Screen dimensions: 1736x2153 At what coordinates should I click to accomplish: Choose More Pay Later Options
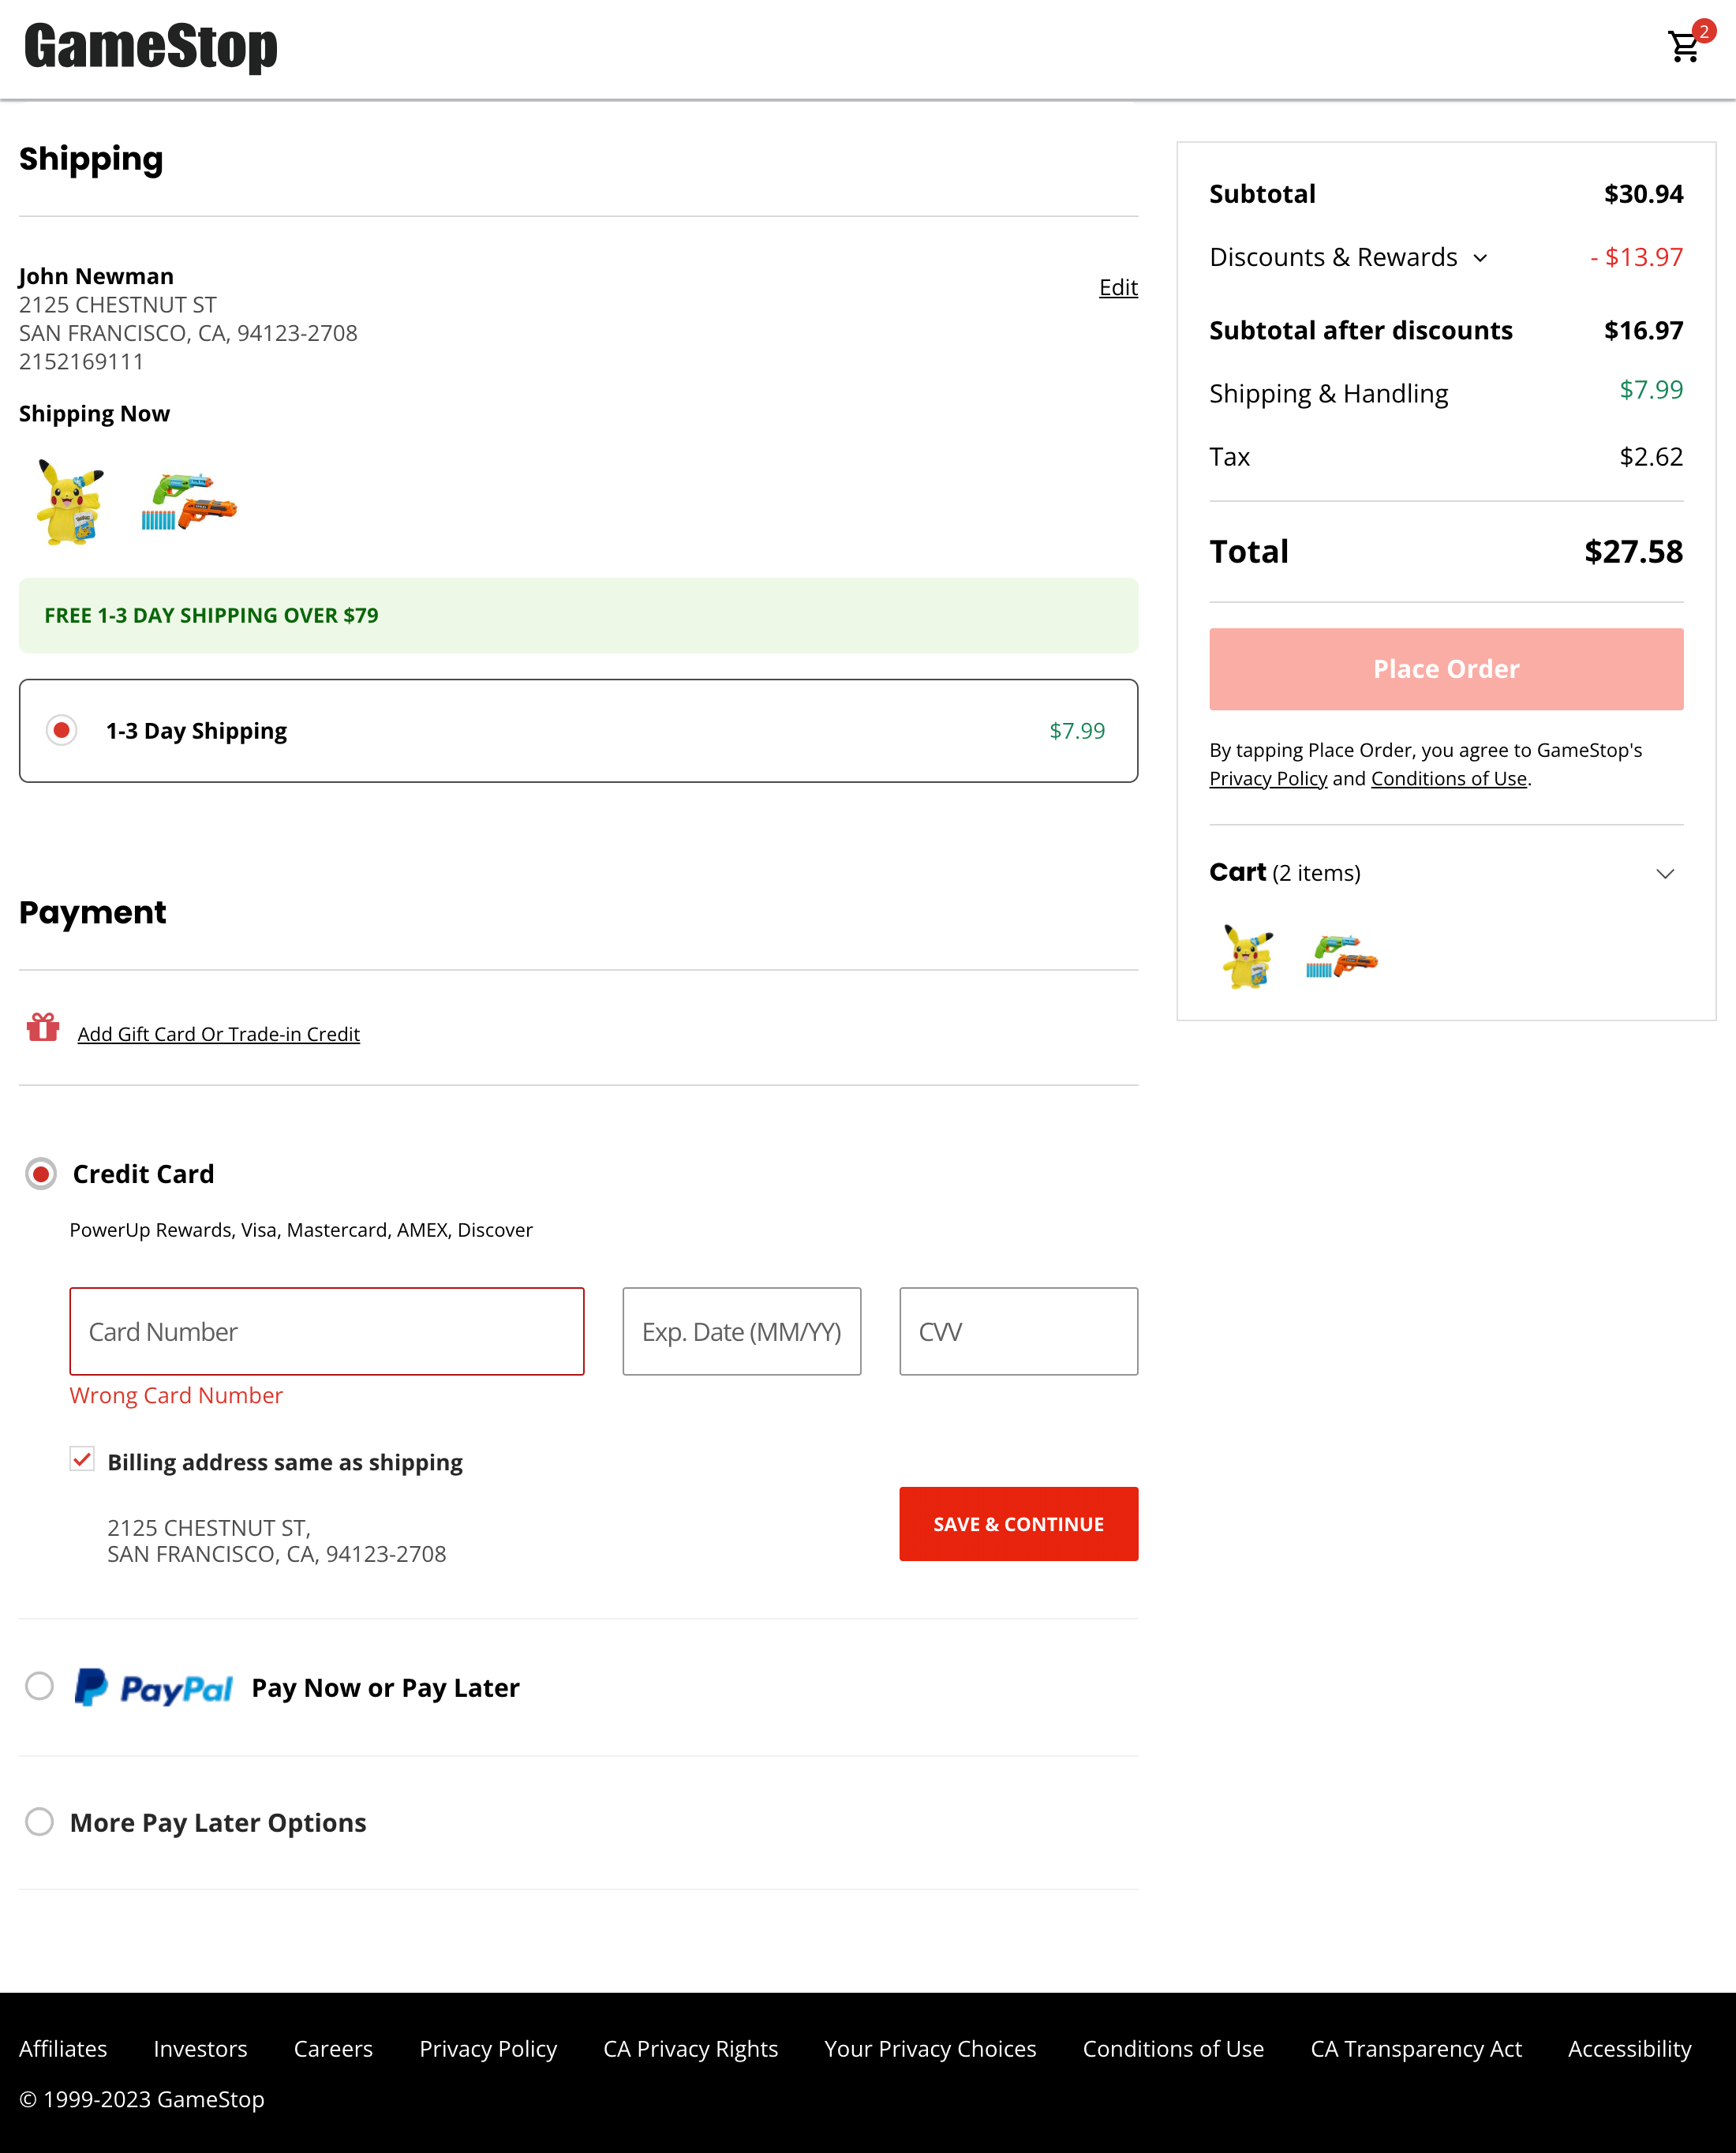point(40,1822)
